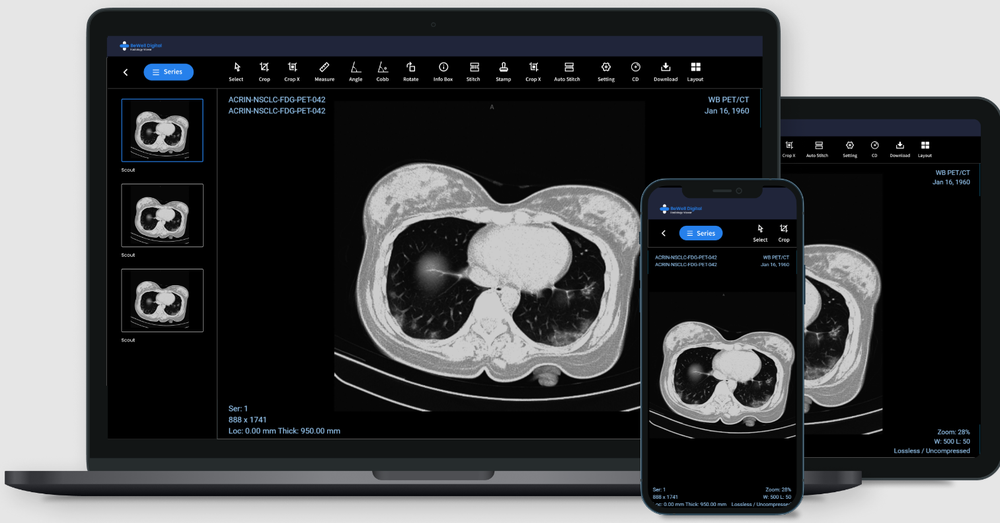Click "Loc: 0.00 mm Thick: 950.00 mm" on laptop

point(284,431)
